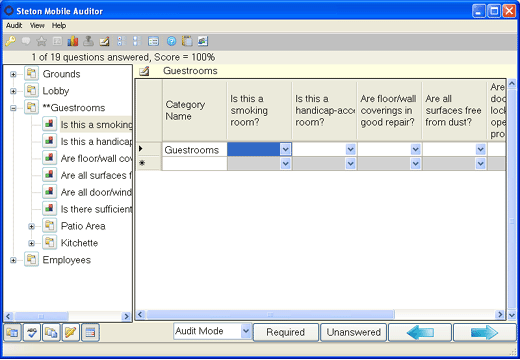Open the Help menu

point(59,26)
